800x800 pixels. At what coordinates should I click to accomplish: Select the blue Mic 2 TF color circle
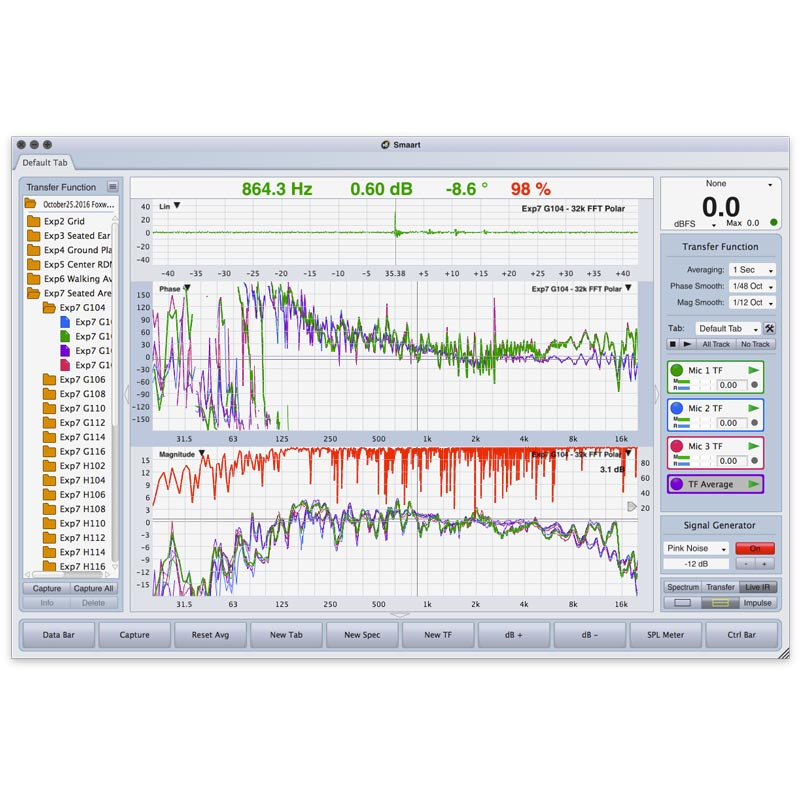click(x=677, y=408)
